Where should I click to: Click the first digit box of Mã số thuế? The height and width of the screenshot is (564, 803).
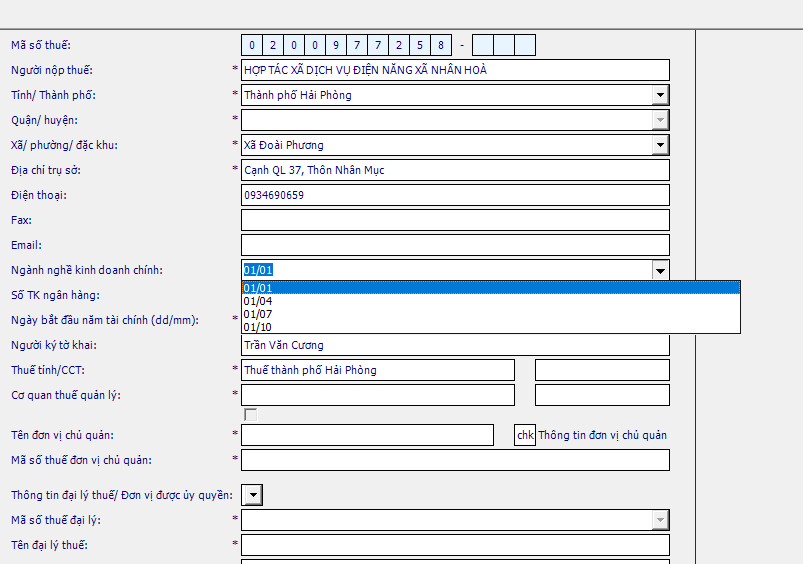(x=252, y=45)
